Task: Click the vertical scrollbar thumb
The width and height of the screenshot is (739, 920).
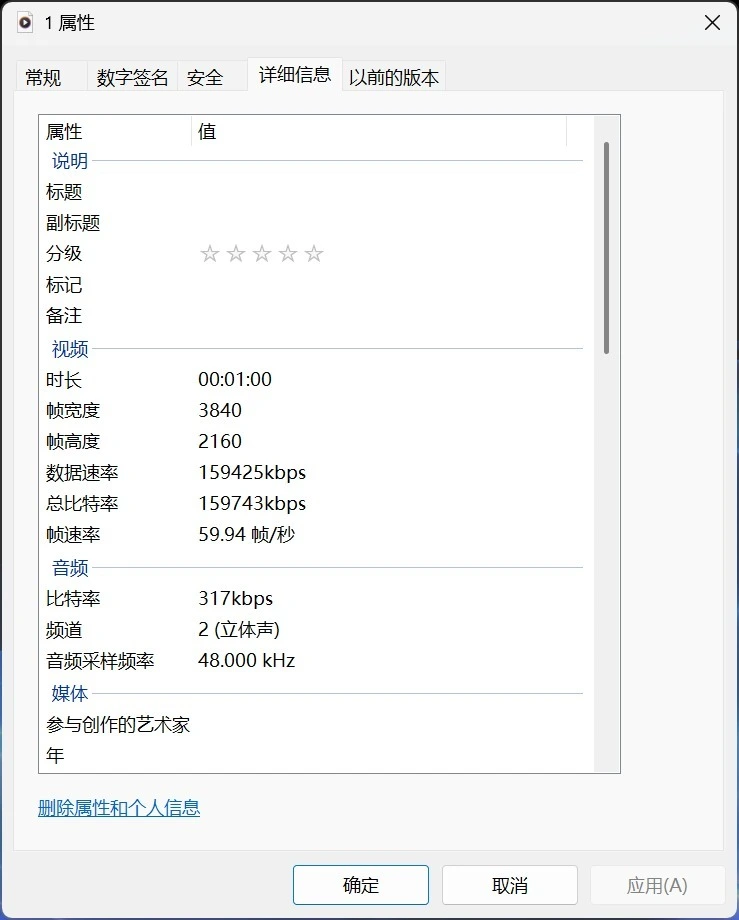Action: tap(606, 247)
